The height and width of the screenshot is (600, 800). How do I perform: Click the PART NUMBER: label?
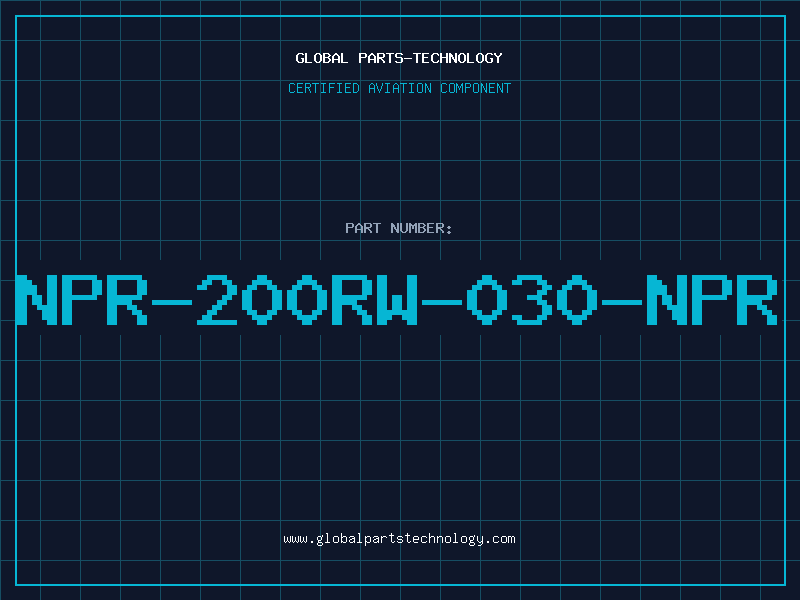pyautogui.click(x=399, y=228)
